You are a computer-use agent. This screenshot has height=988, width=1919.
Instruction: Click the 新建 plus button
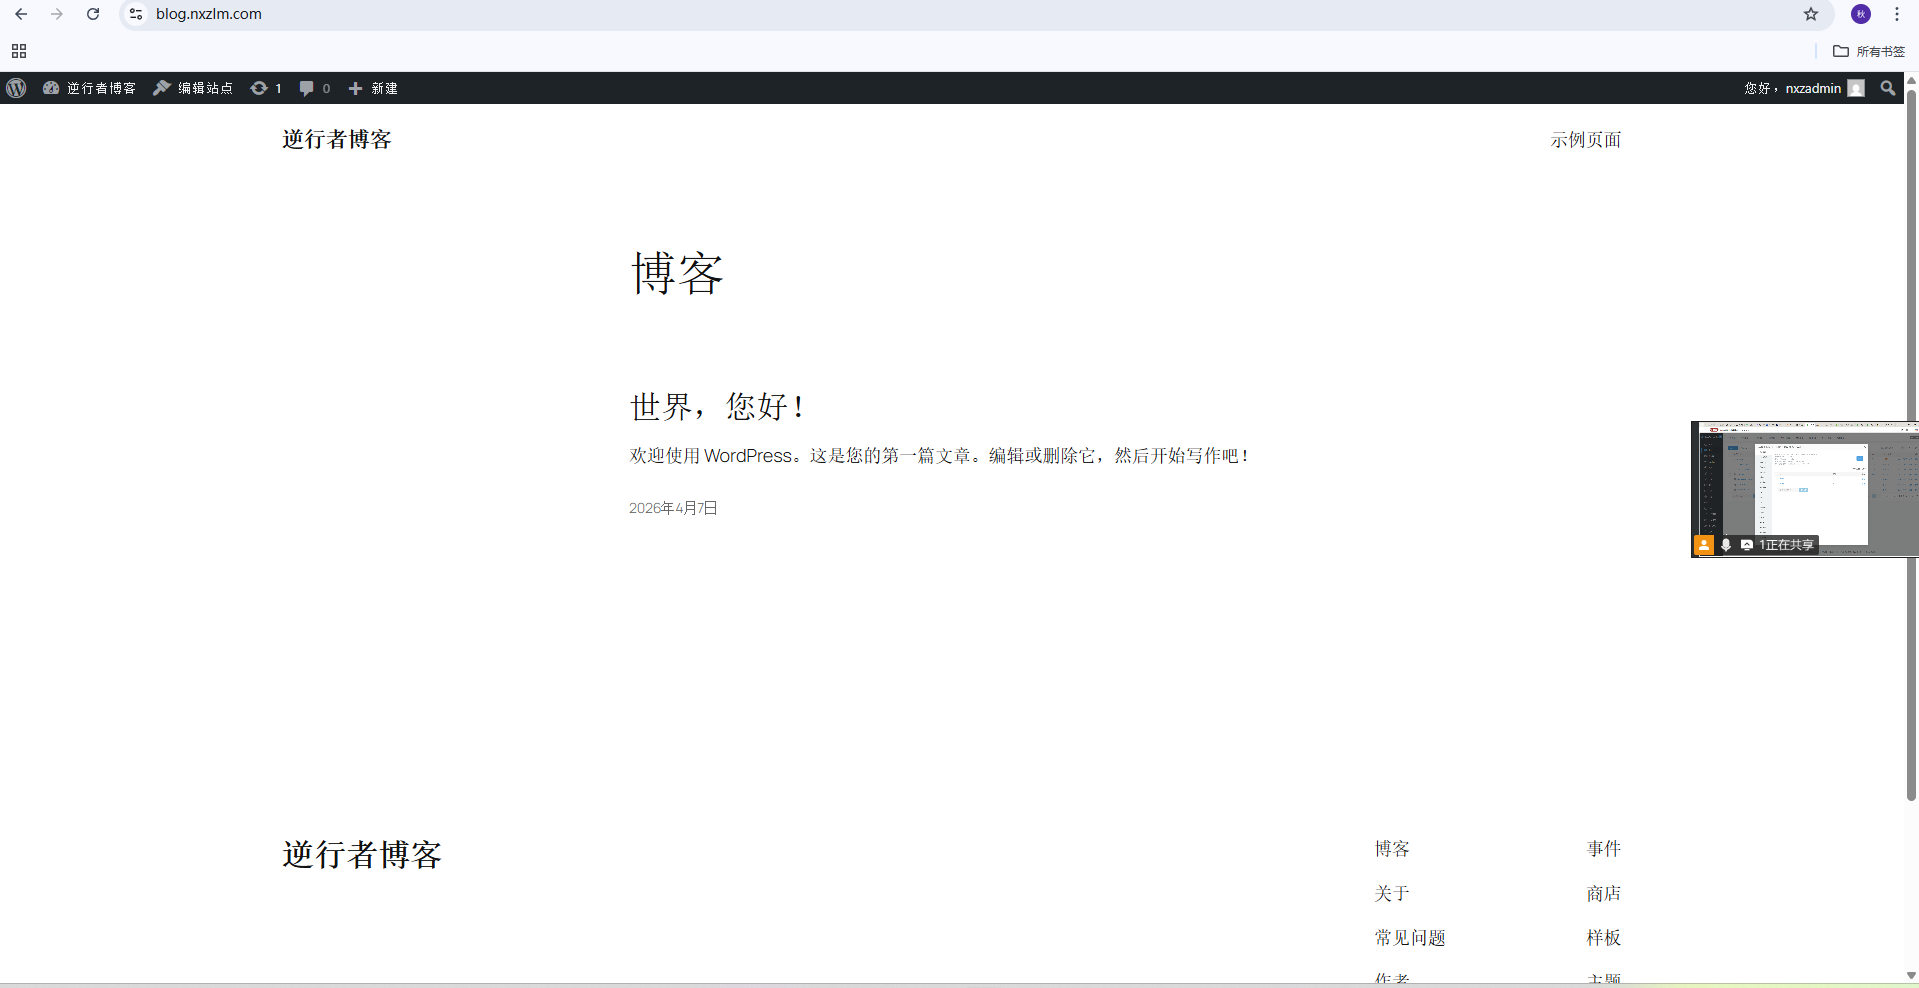click(x=373, y=88)
